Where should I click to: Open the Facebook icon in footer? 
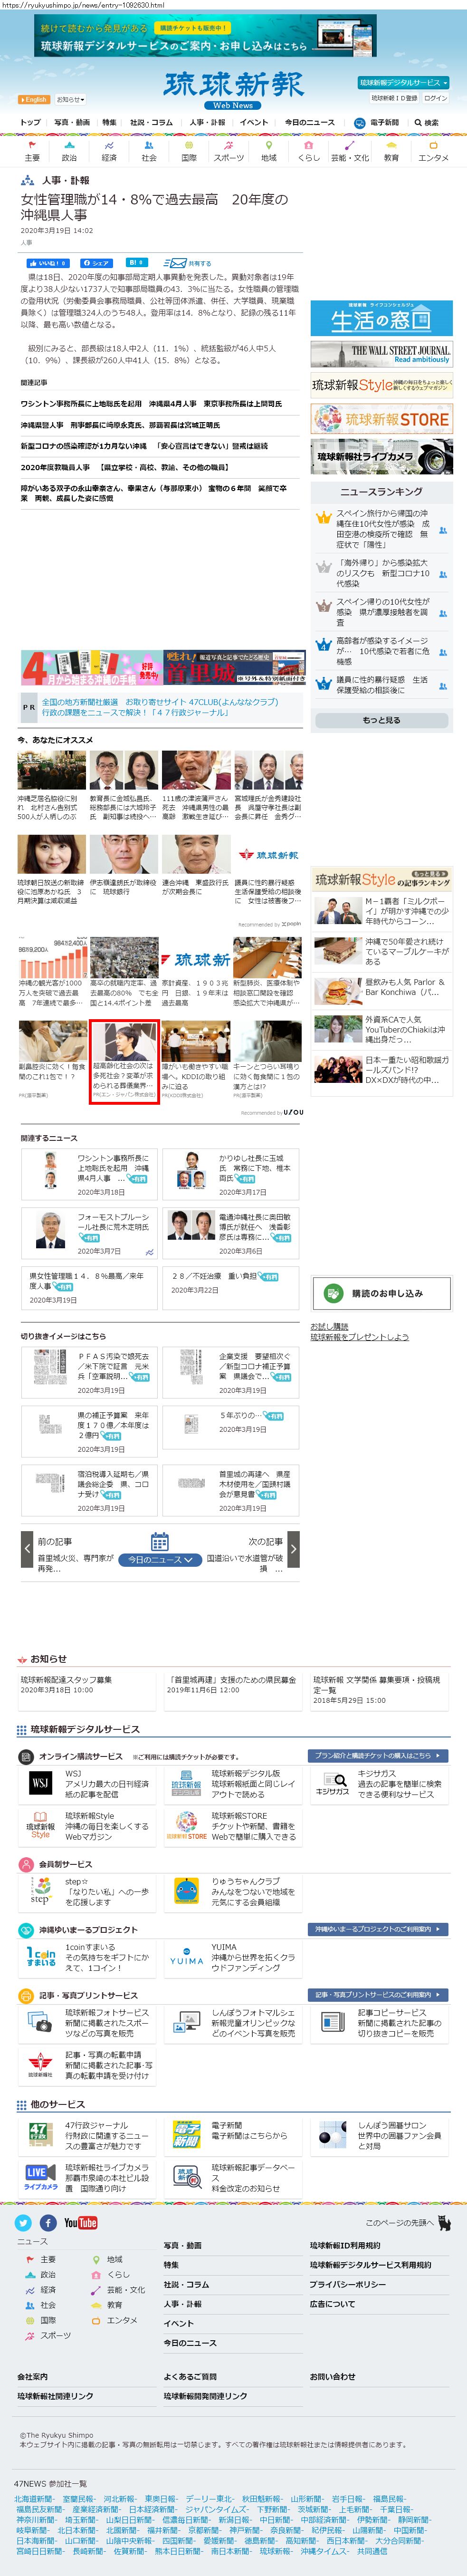coord(47,2222)
